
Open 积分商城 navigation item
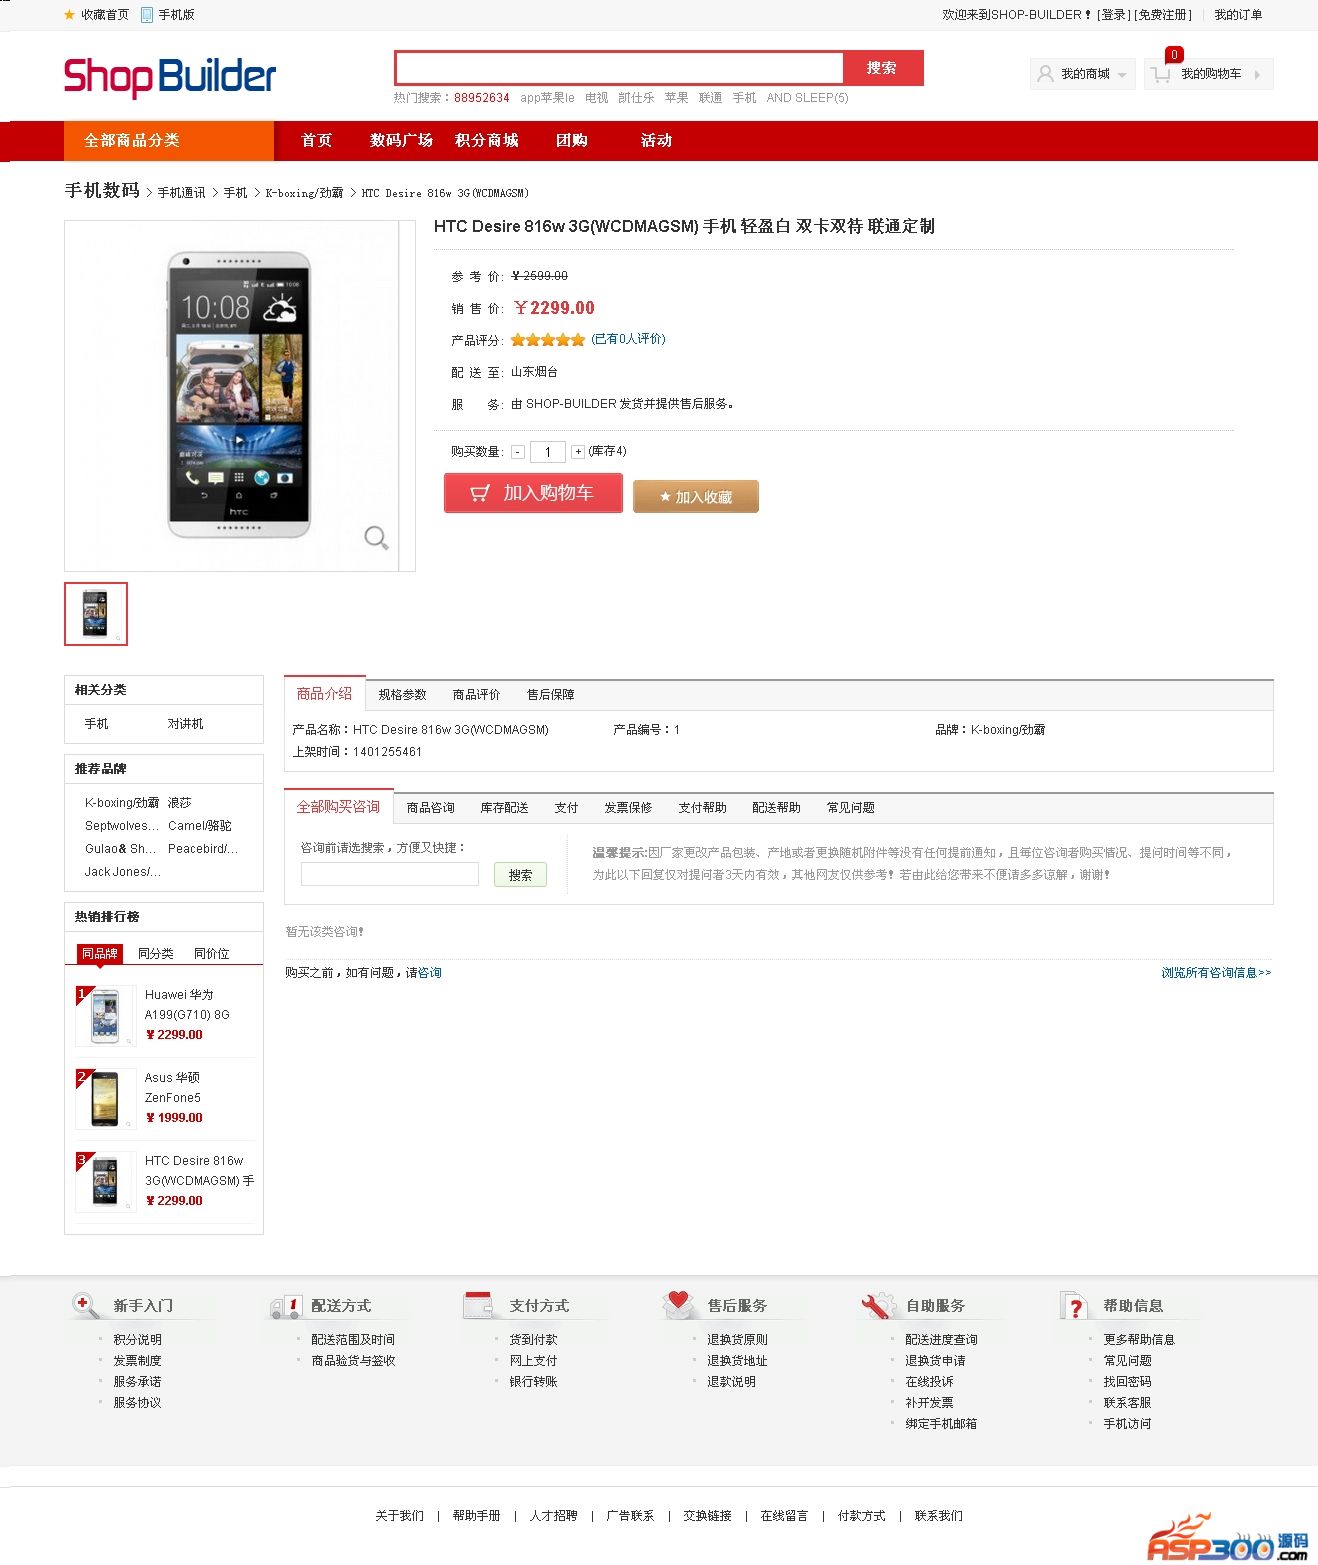(x=487, y=141)
